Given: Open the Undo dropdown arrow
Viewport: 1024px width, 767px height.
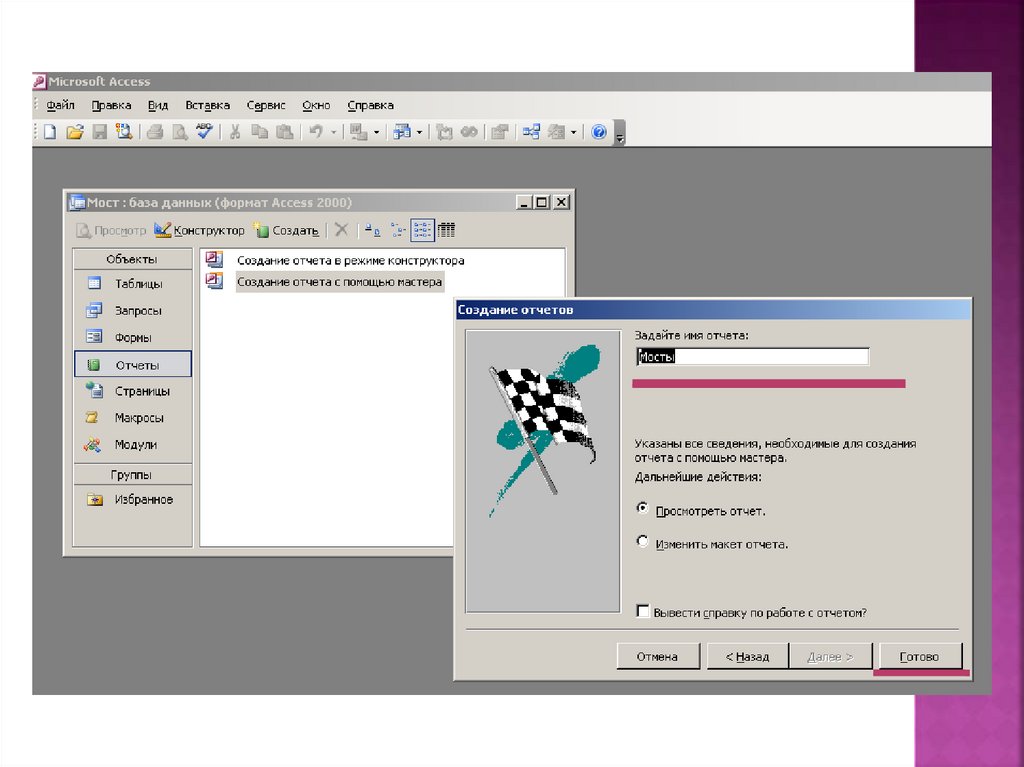Looking at the screenshot, I should coord(333,133).
